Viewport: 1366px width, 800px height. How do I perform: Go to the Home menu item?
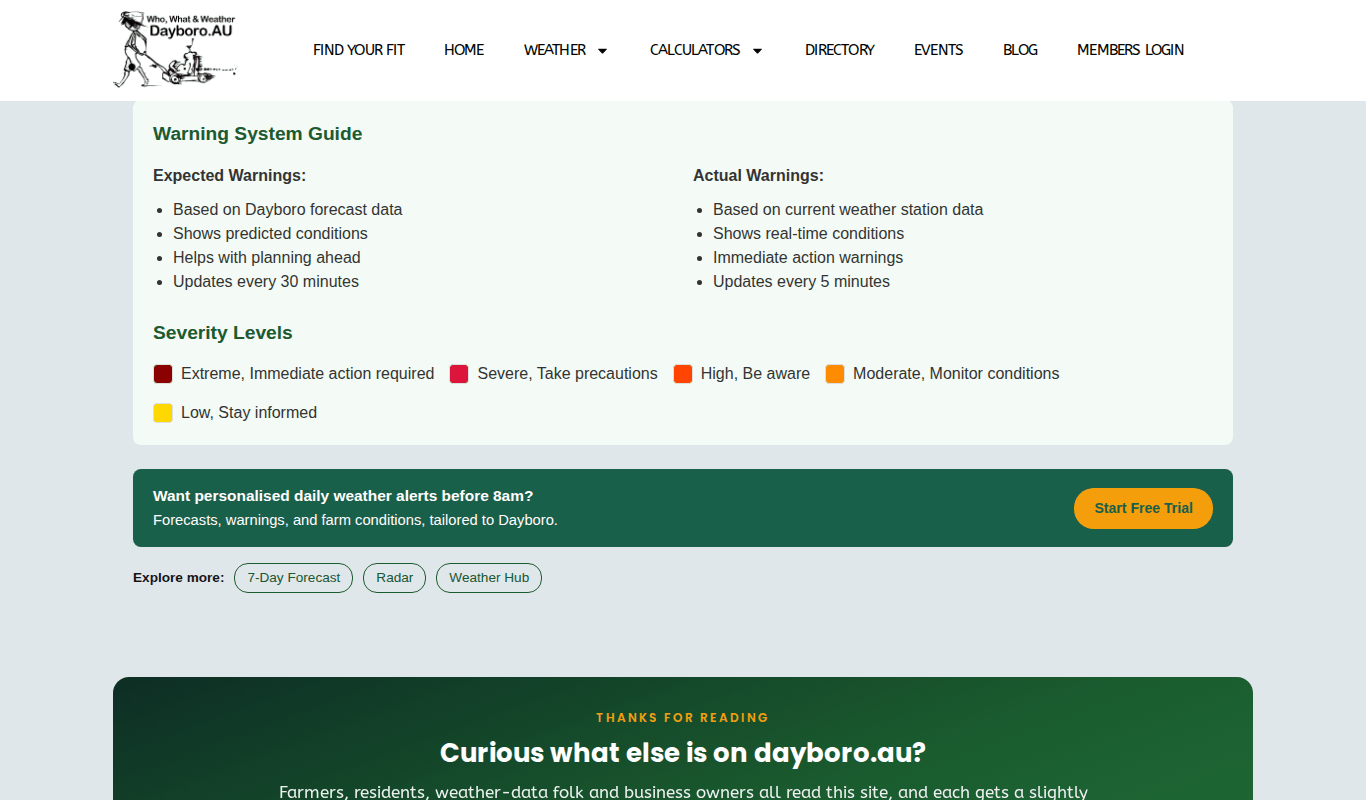pyautogui.click(x=464, y=50)
